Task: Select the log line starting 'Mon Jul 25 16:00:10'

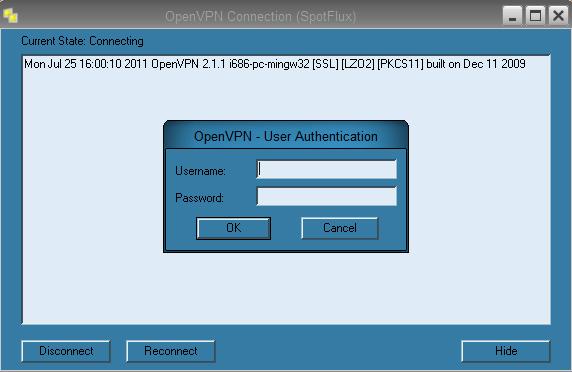Action: coord(275,64)
